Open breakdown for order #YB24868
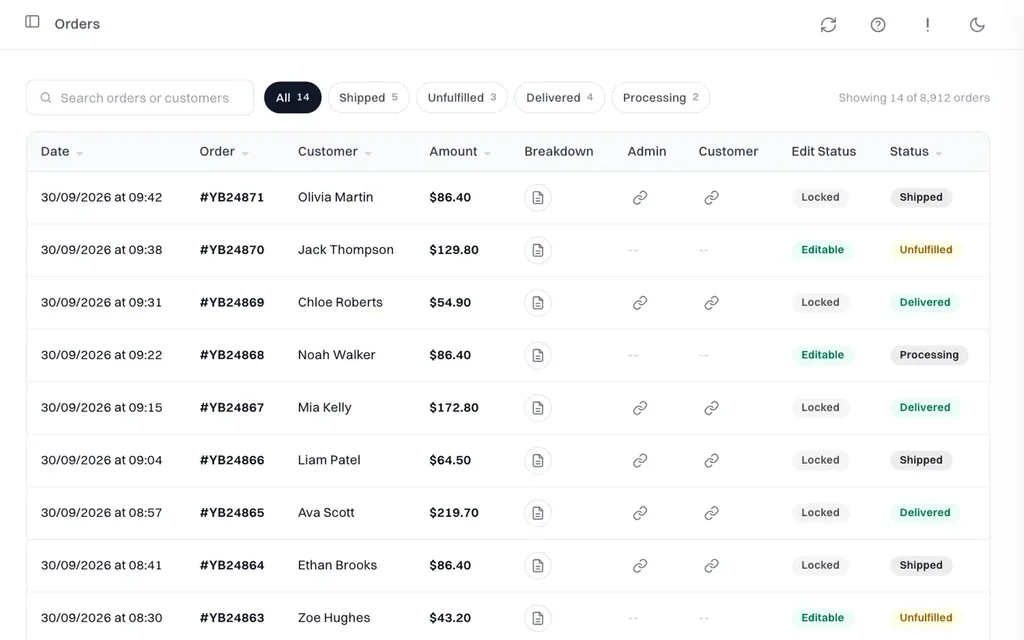This screenshot has width=1024, height=640. (x=537, y=355)
